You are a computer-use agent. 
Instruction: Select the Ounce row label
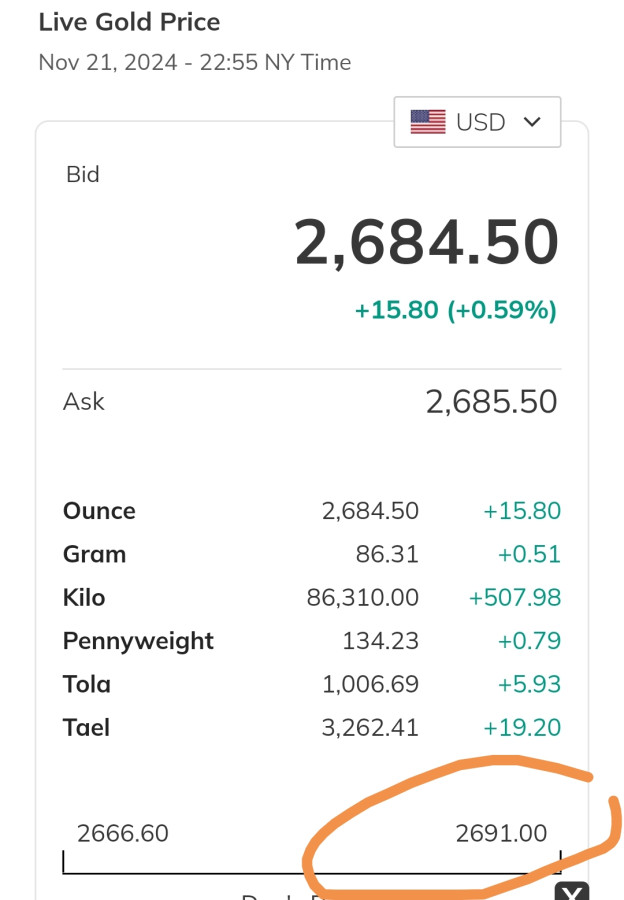99,511
